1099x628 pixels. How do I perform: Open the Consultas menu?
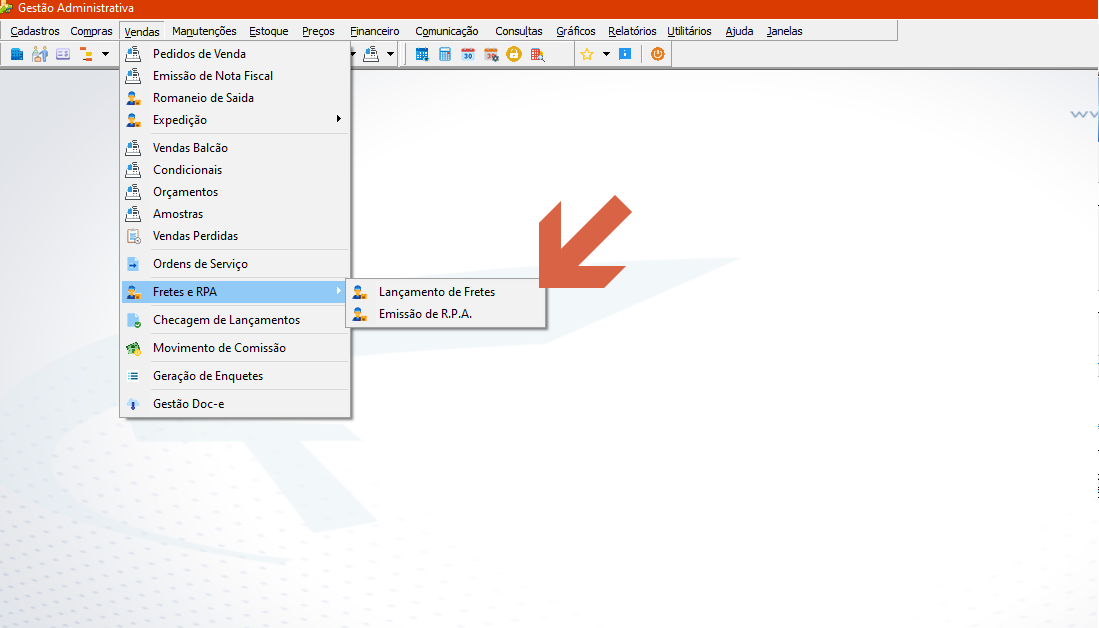(519, 31)
